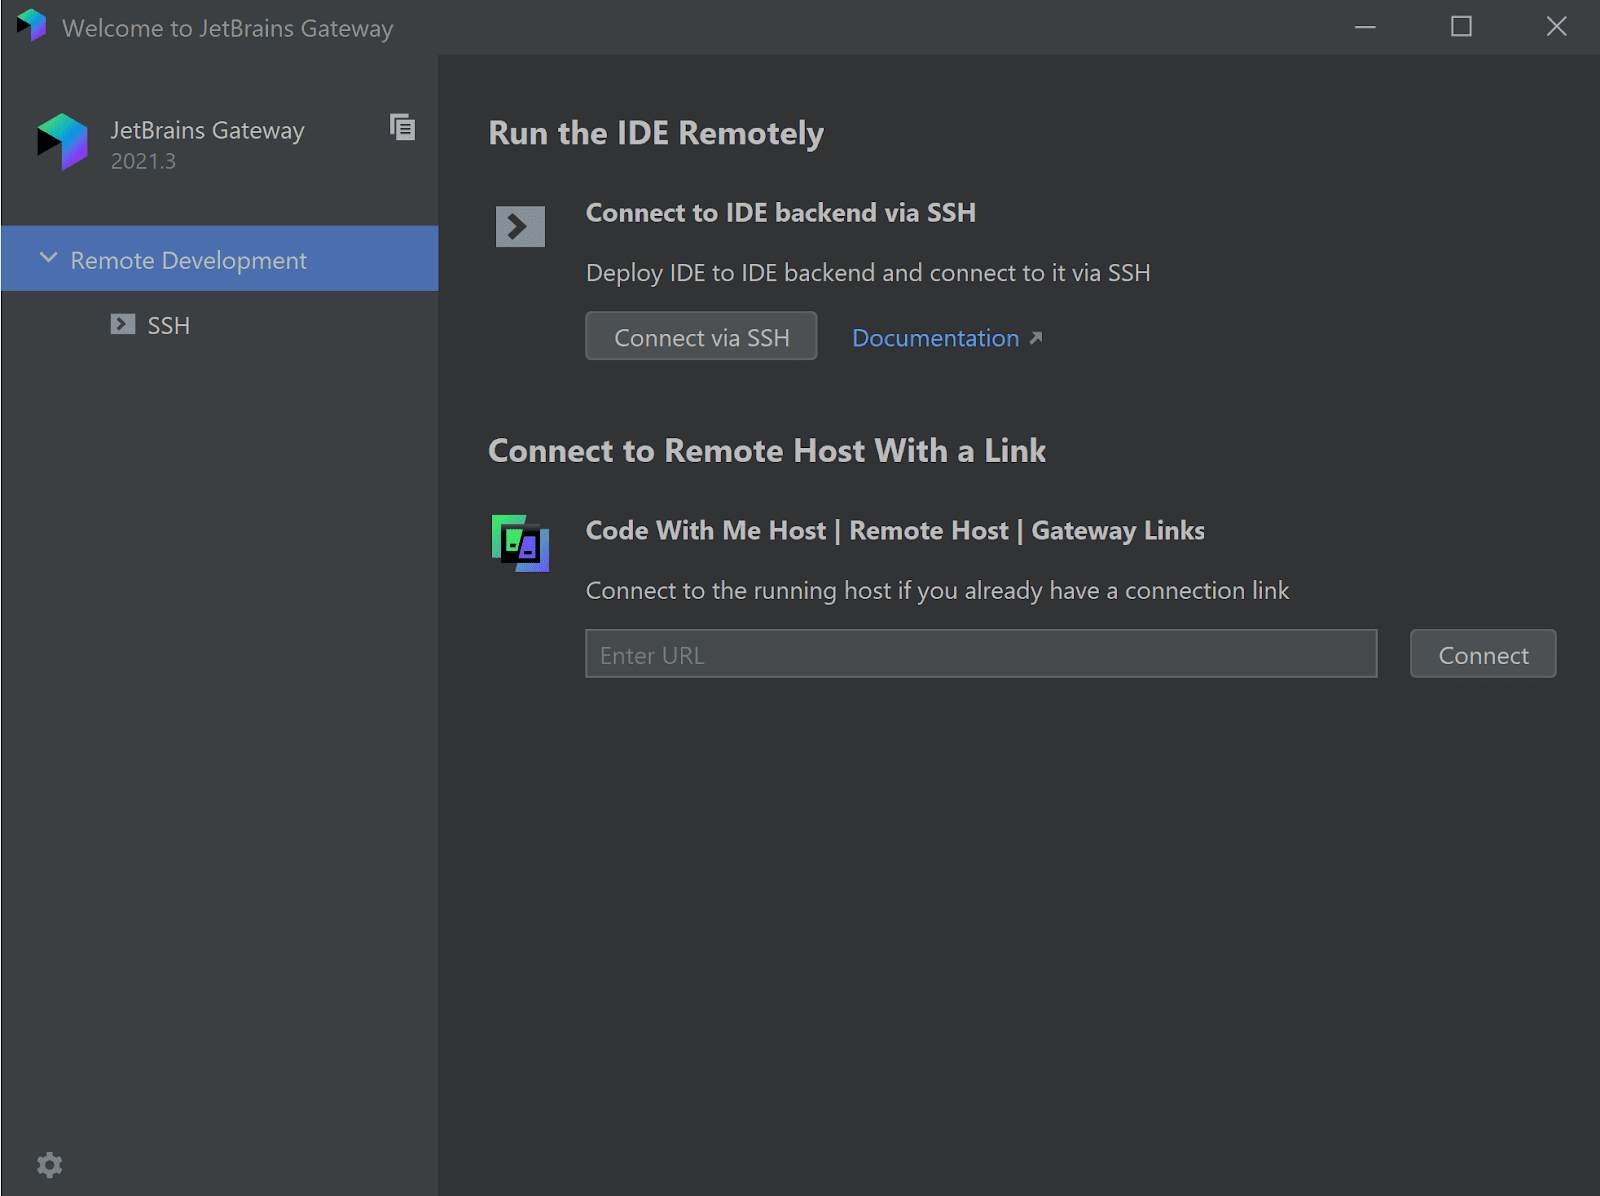Maximize the Gateway window
The height and width of the screenshot is (1196, 1600).
pyautogui.click(x=1461, y=27)
